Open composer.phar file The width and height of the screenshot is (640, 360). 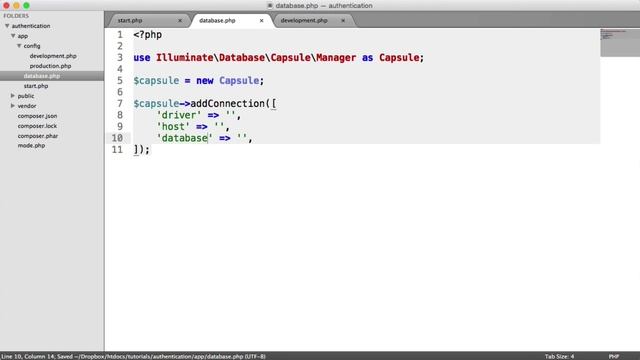point(38,136)
